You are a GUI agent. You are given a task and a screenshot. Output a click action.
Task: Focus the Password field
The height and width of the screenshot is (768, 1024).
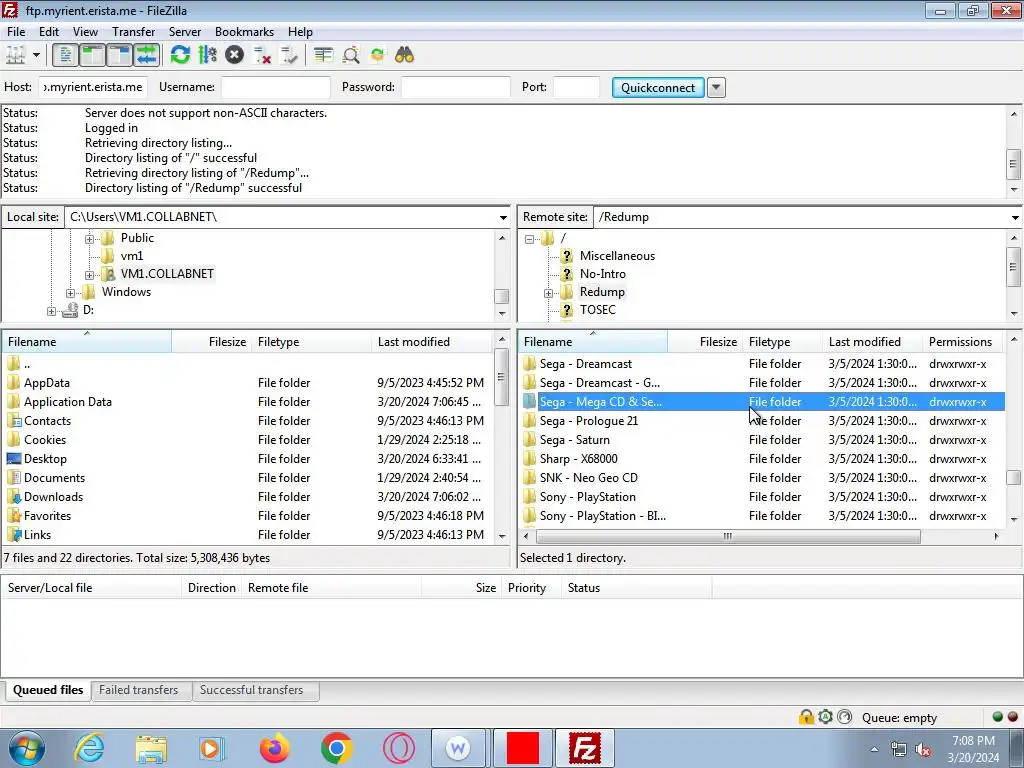456,88
